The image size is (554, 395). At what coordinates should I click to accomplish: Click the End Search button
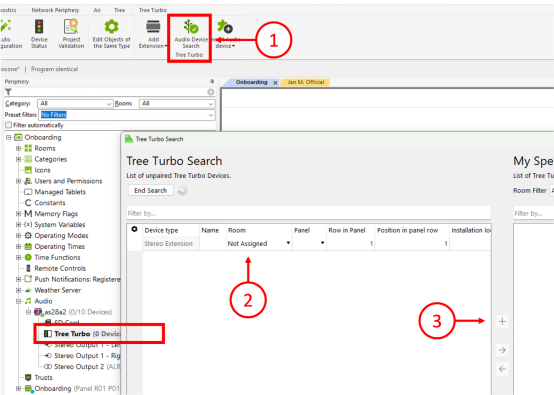[151, 190]
